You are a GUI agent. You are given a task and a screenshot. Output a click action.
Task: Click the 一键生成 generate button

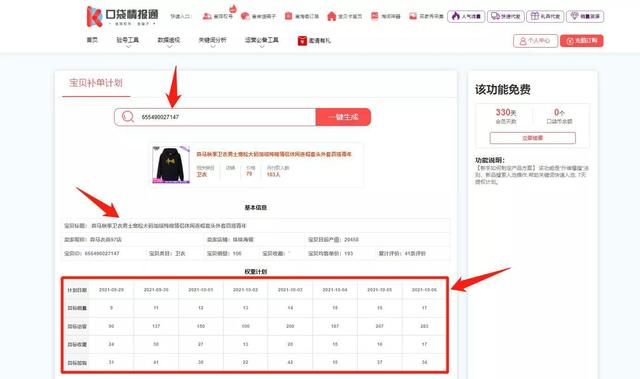(343, 117)
